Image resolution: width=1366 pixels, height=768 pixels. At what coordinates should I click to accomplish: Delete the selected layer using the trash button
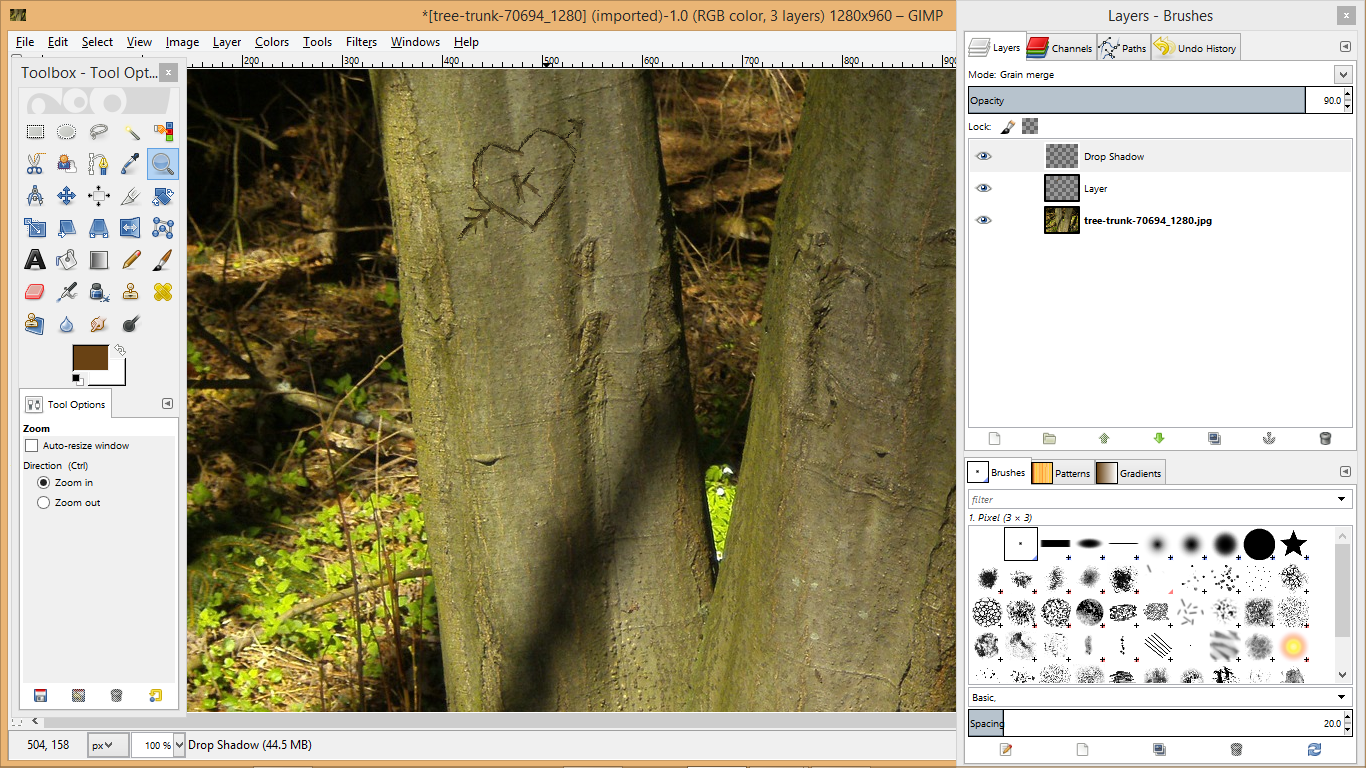(x=1325, y=438)
